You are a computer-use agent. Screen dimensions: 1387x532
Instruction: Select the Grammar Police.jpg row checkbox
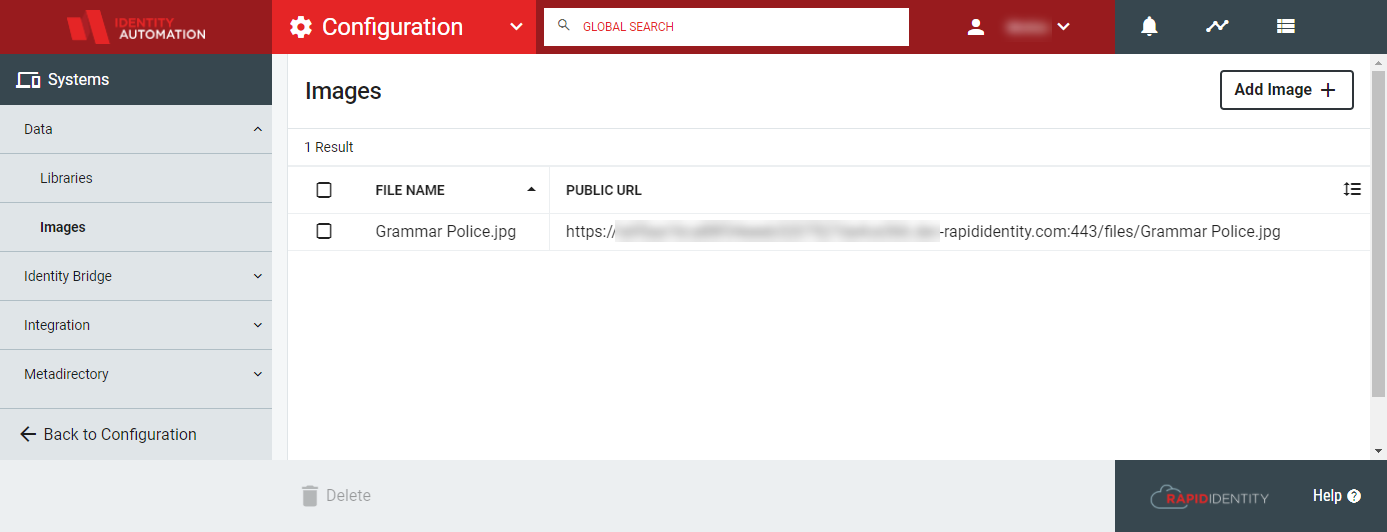point(324,231)
